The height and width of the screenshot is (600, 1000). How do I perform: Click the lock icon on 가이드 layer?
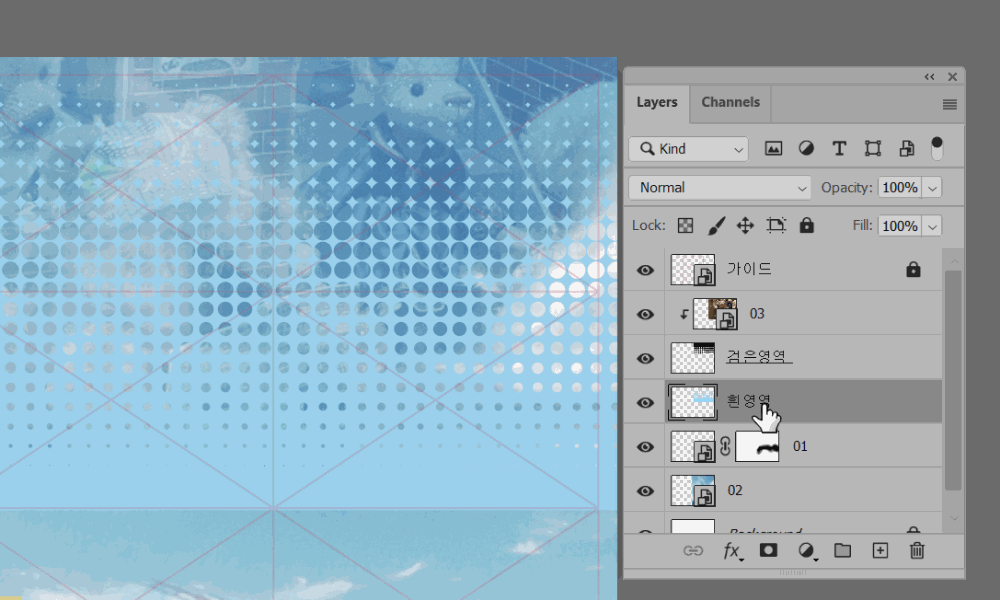pos(913,270)
